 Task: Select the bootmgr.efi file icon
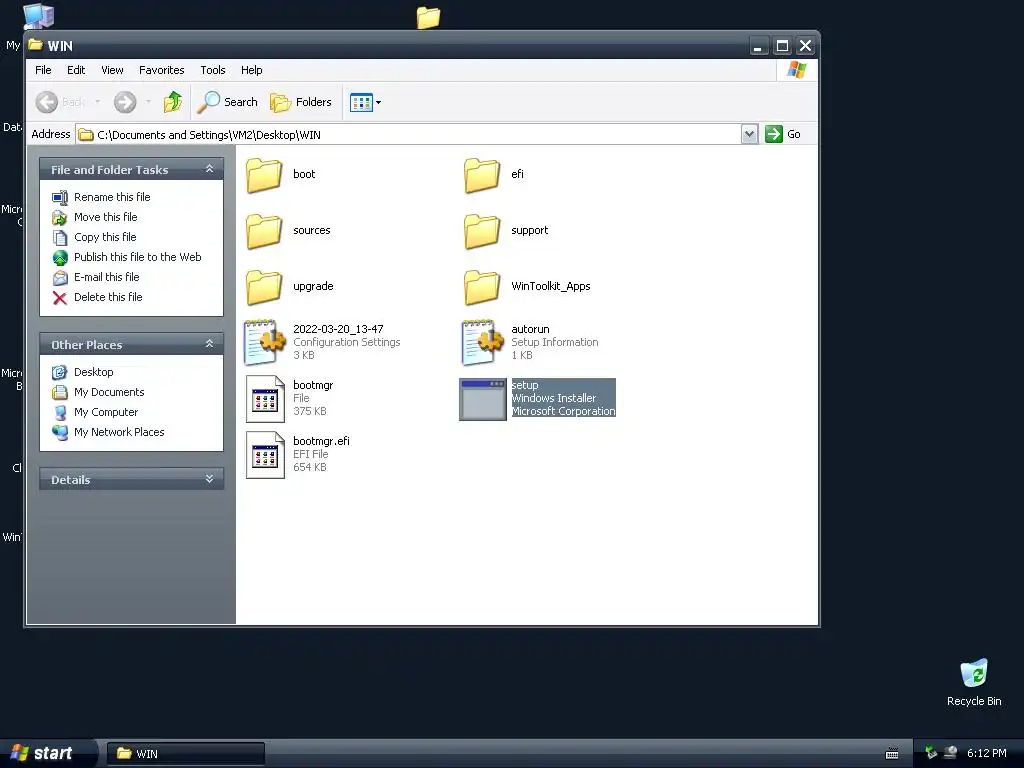[x=265, y=455]
